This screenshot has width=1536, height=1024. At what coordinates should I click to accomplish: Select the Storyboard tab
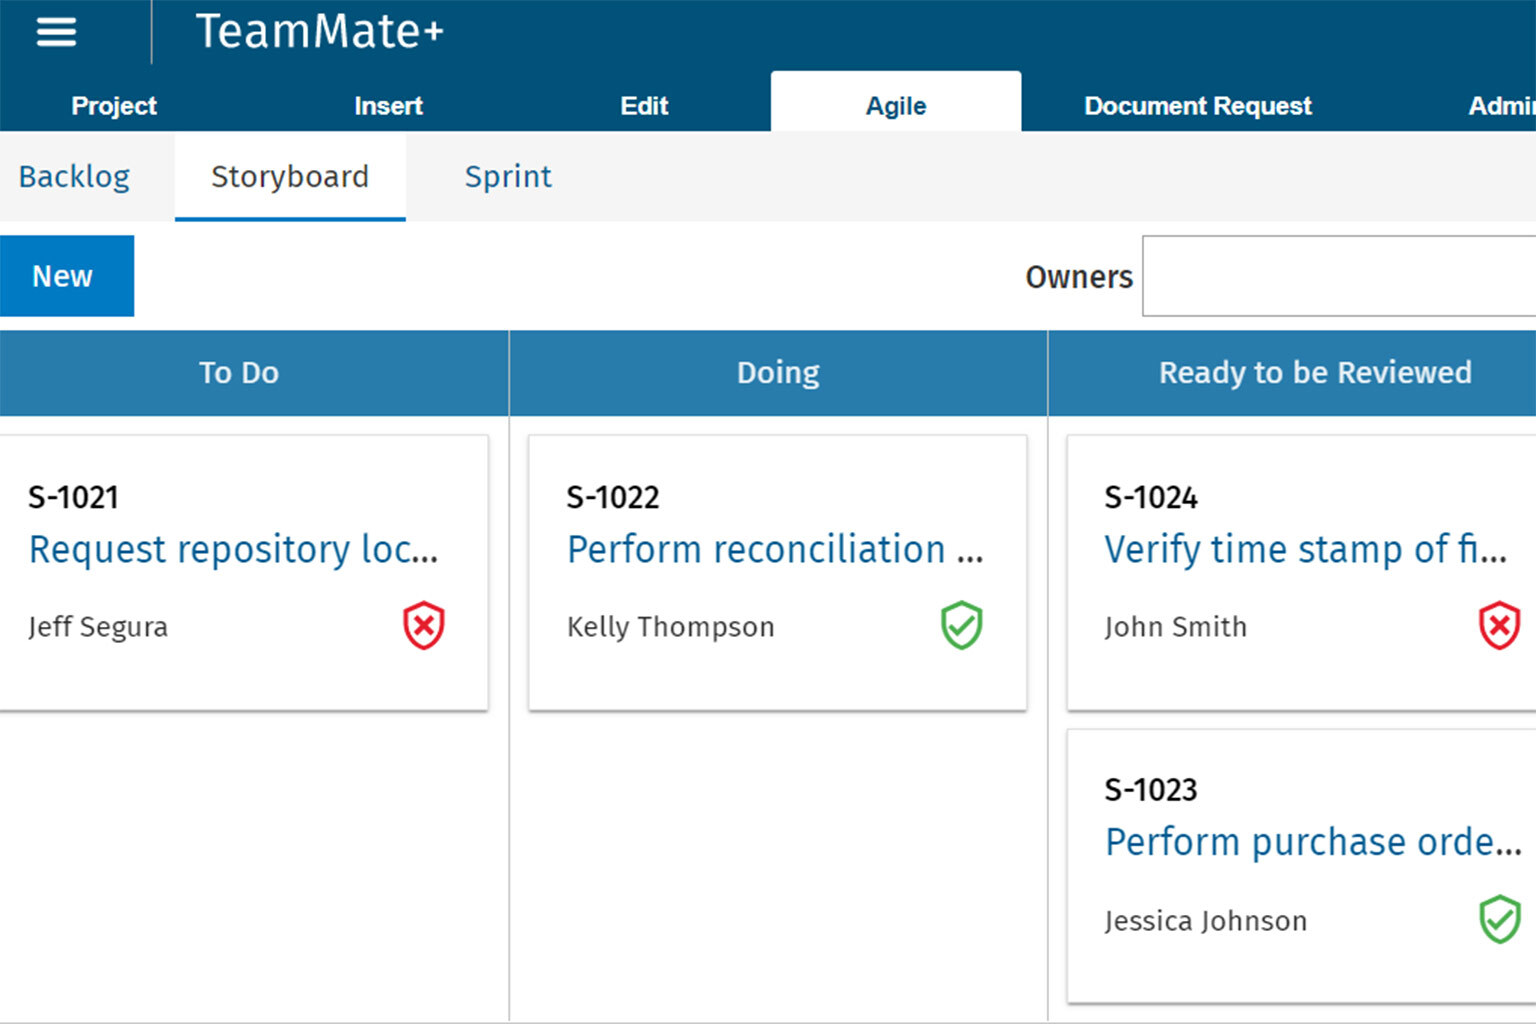290,177
